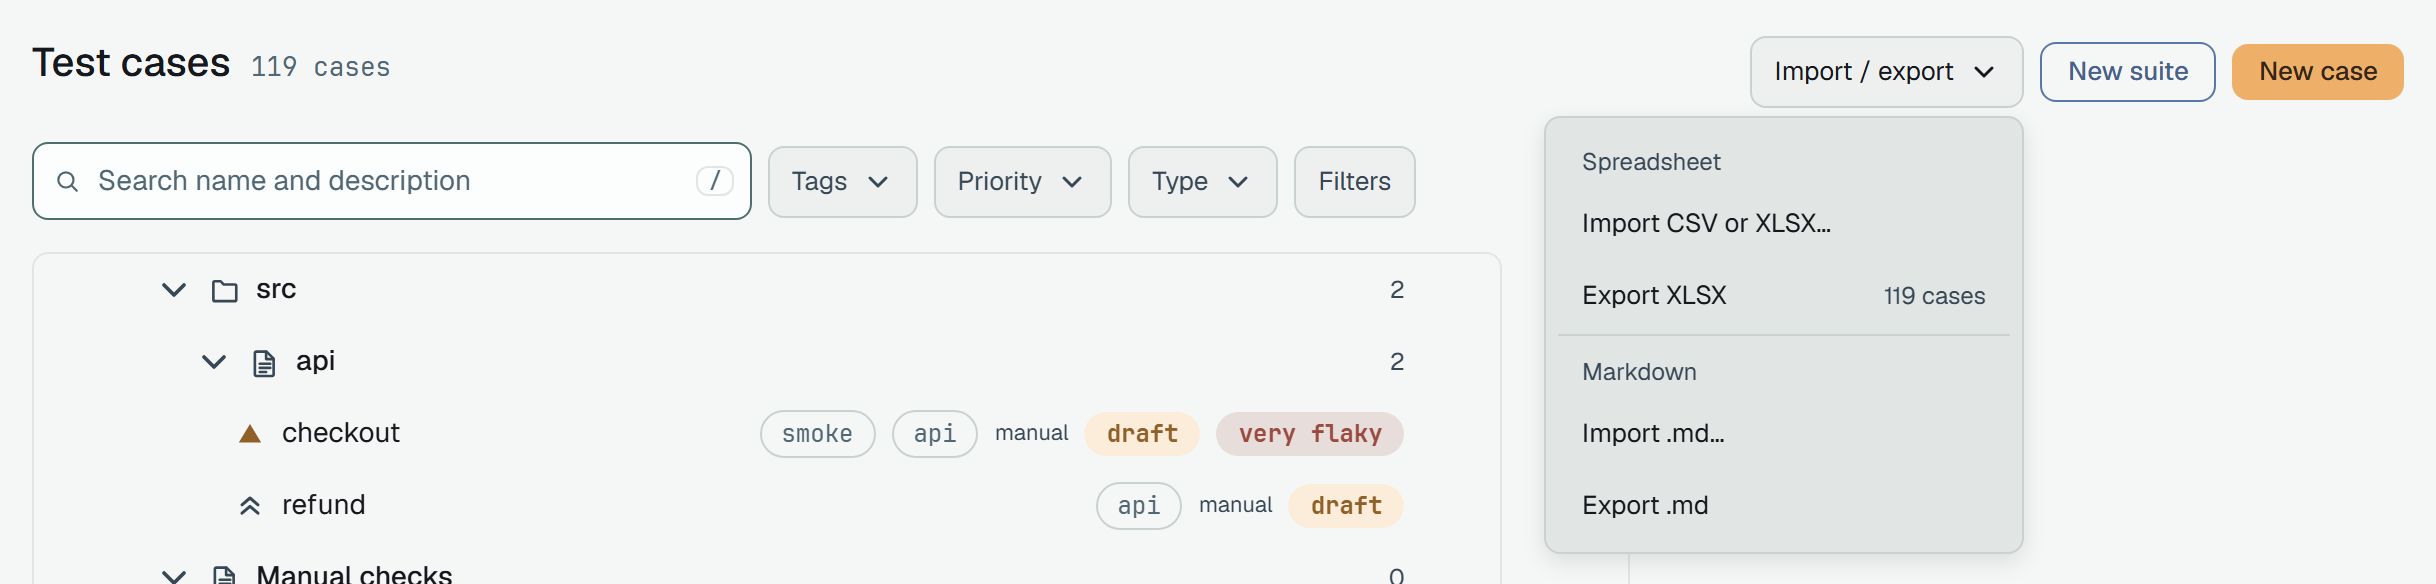This screenshot has width=2436, height=584.
Task: Click the api tag on checkout
Action: click(x=935, y=434)
